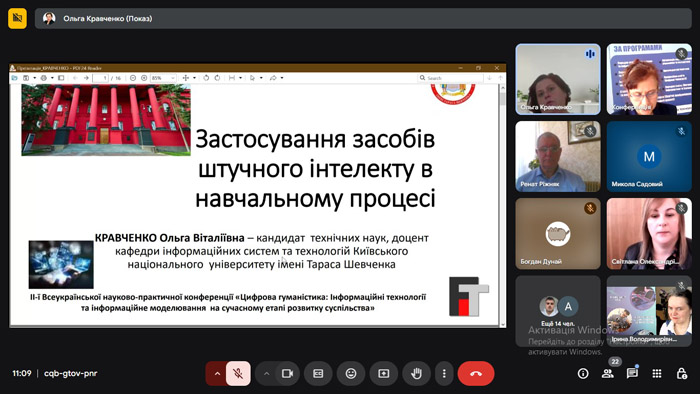This screenshot has height=394, width=700.
Task: Click the PDF reader Search field
Action: [451, 78]
